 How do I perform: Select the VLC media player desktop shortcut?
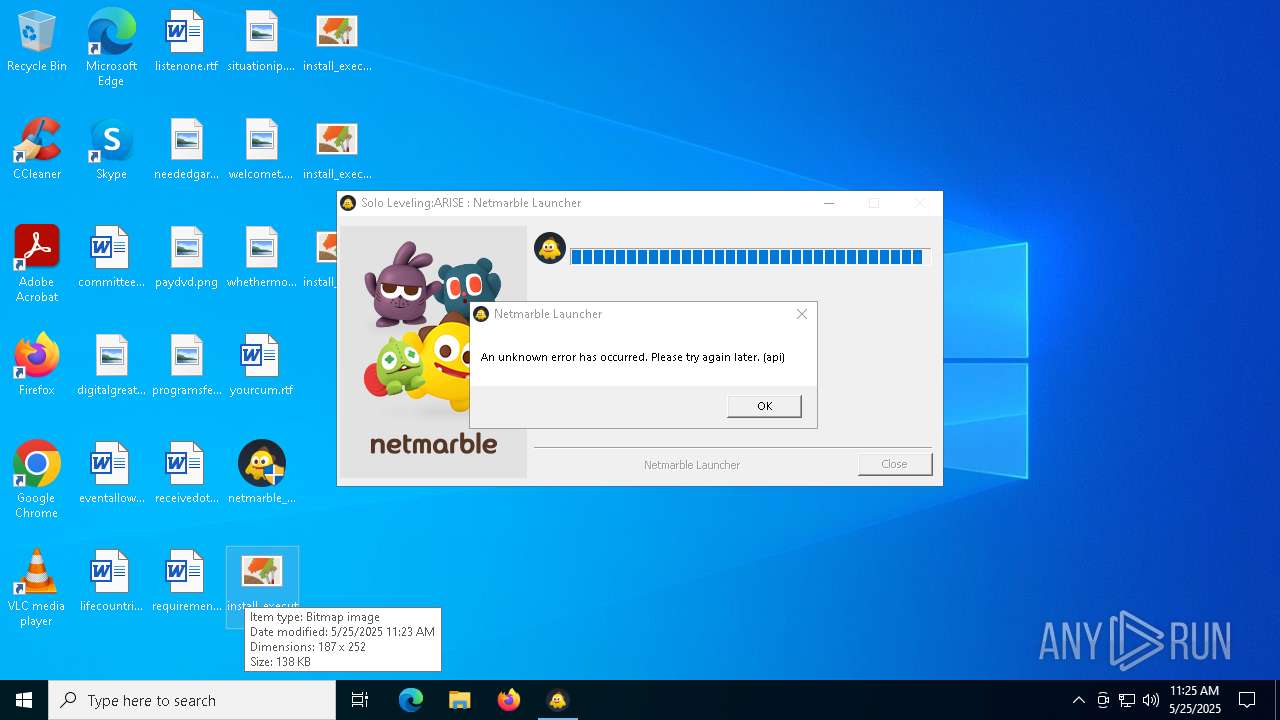coord(37,588)
